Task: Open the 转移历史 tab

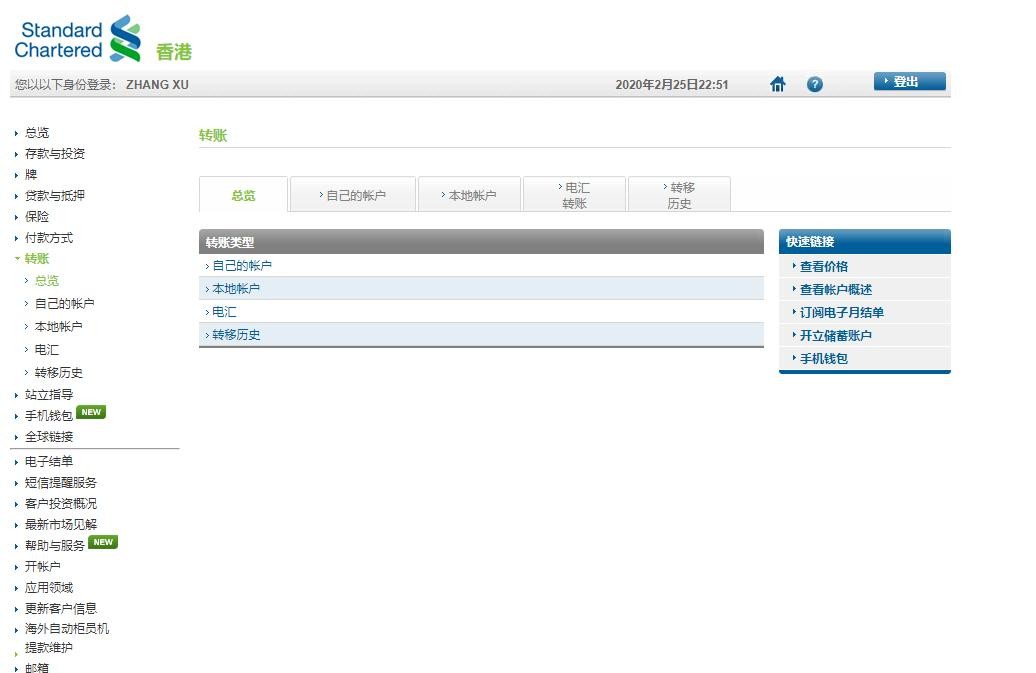Action: tap(679, 195)
